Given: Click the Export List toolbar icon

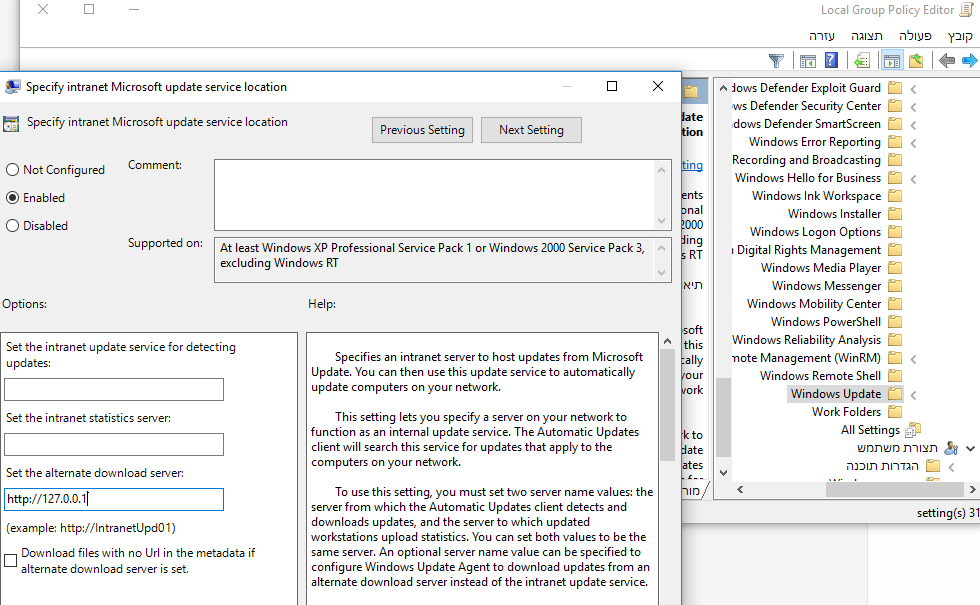Looking at the screenshot, I should click(x=862, y=61).
